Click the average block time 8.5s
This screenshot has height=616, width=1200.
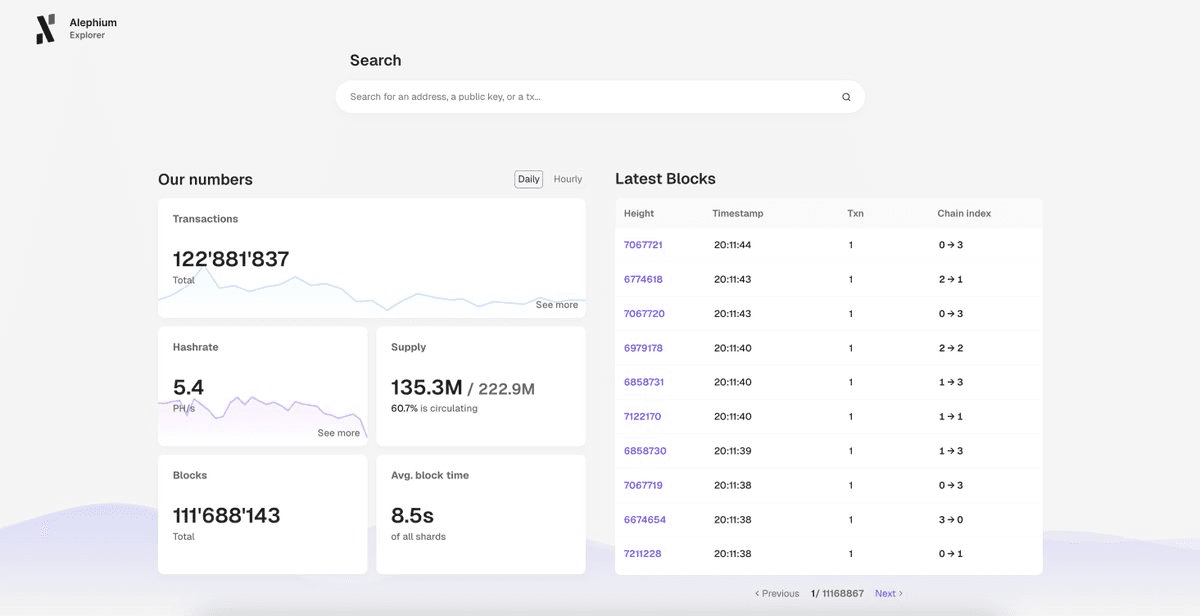[412, 516]
